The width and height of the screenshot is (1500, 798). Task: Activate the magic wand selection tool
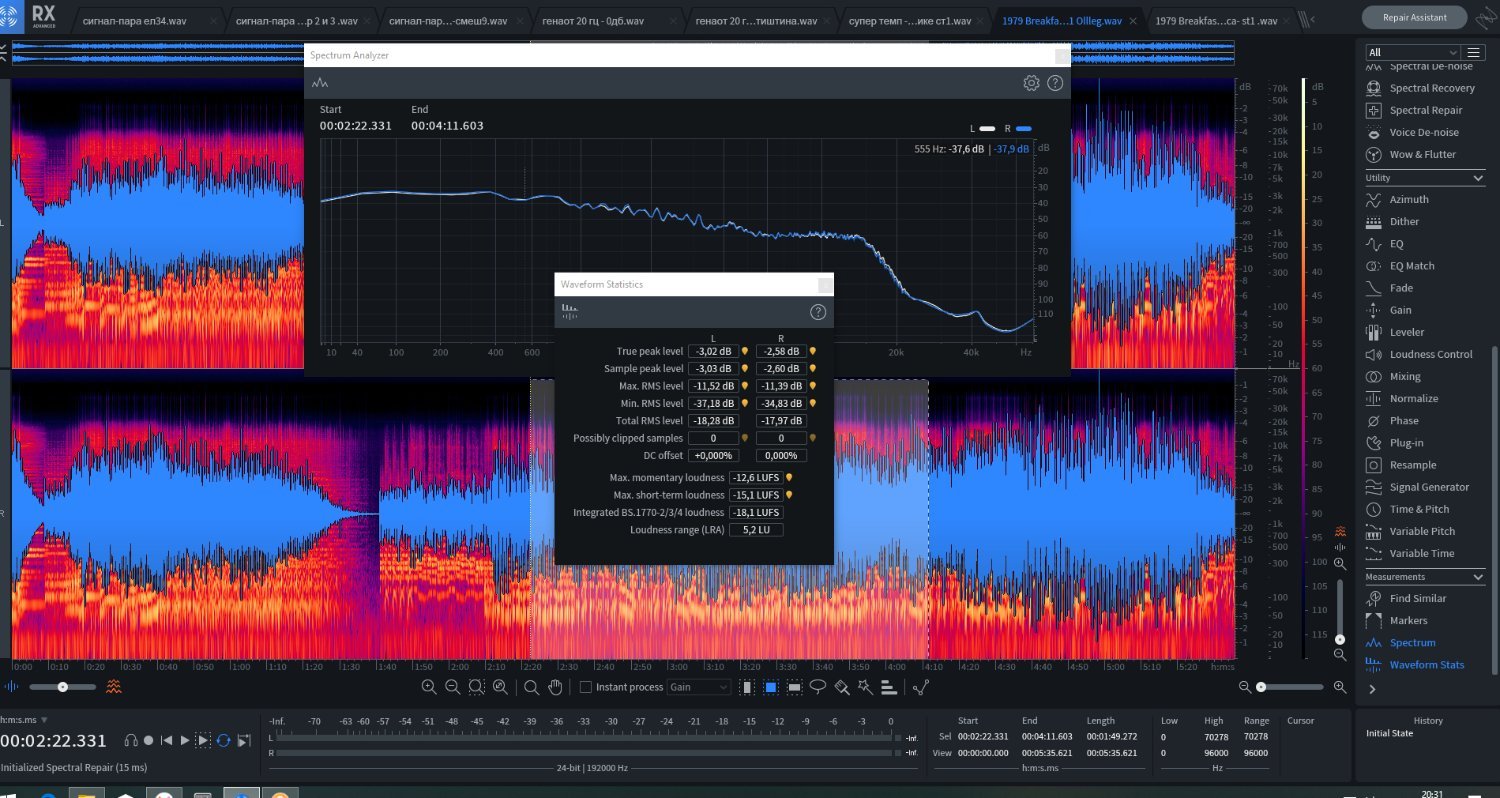(864, 687)
